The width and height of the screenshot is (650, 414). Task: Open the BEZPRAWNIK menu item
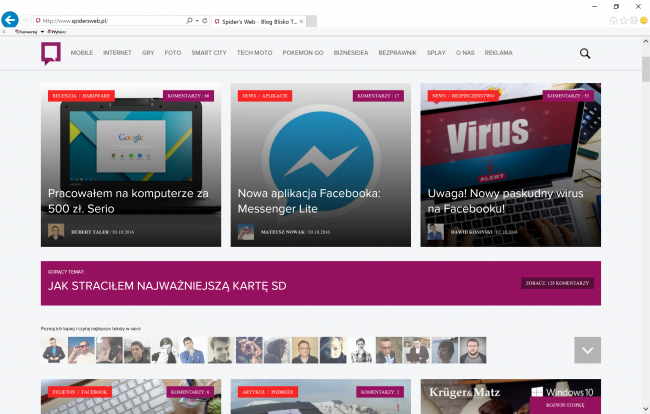pyautogui.click(x=398, y=53)
